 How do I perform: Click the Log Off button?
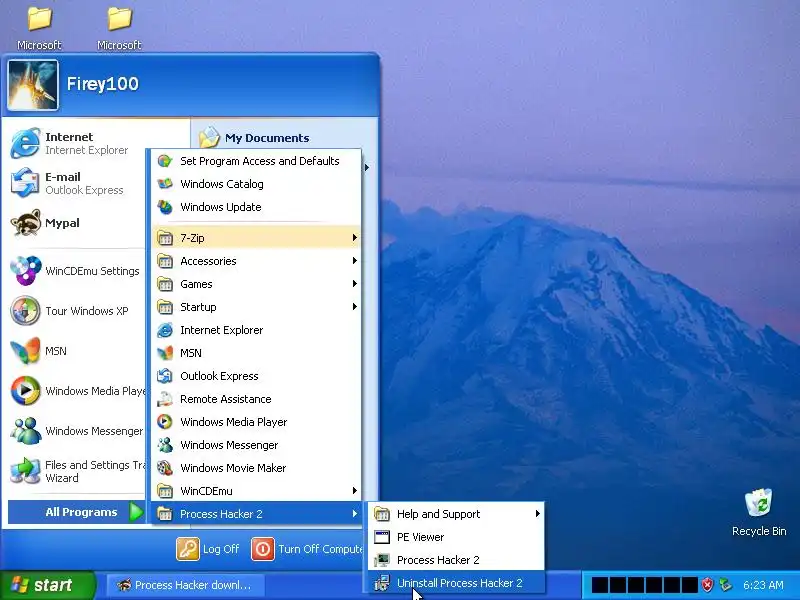[208, 549]
